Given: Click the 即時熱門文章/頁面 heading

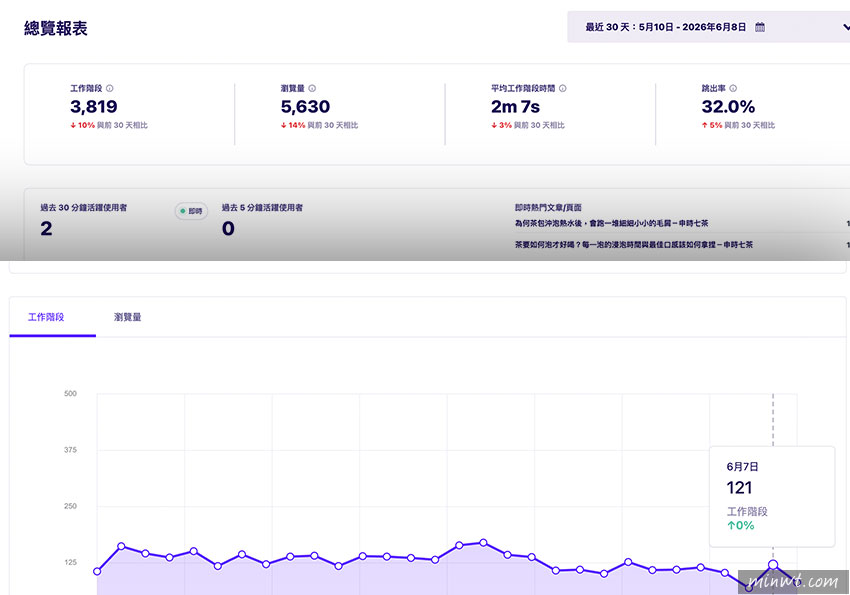Looking at the screenshot, I should [x=548, y=208].
